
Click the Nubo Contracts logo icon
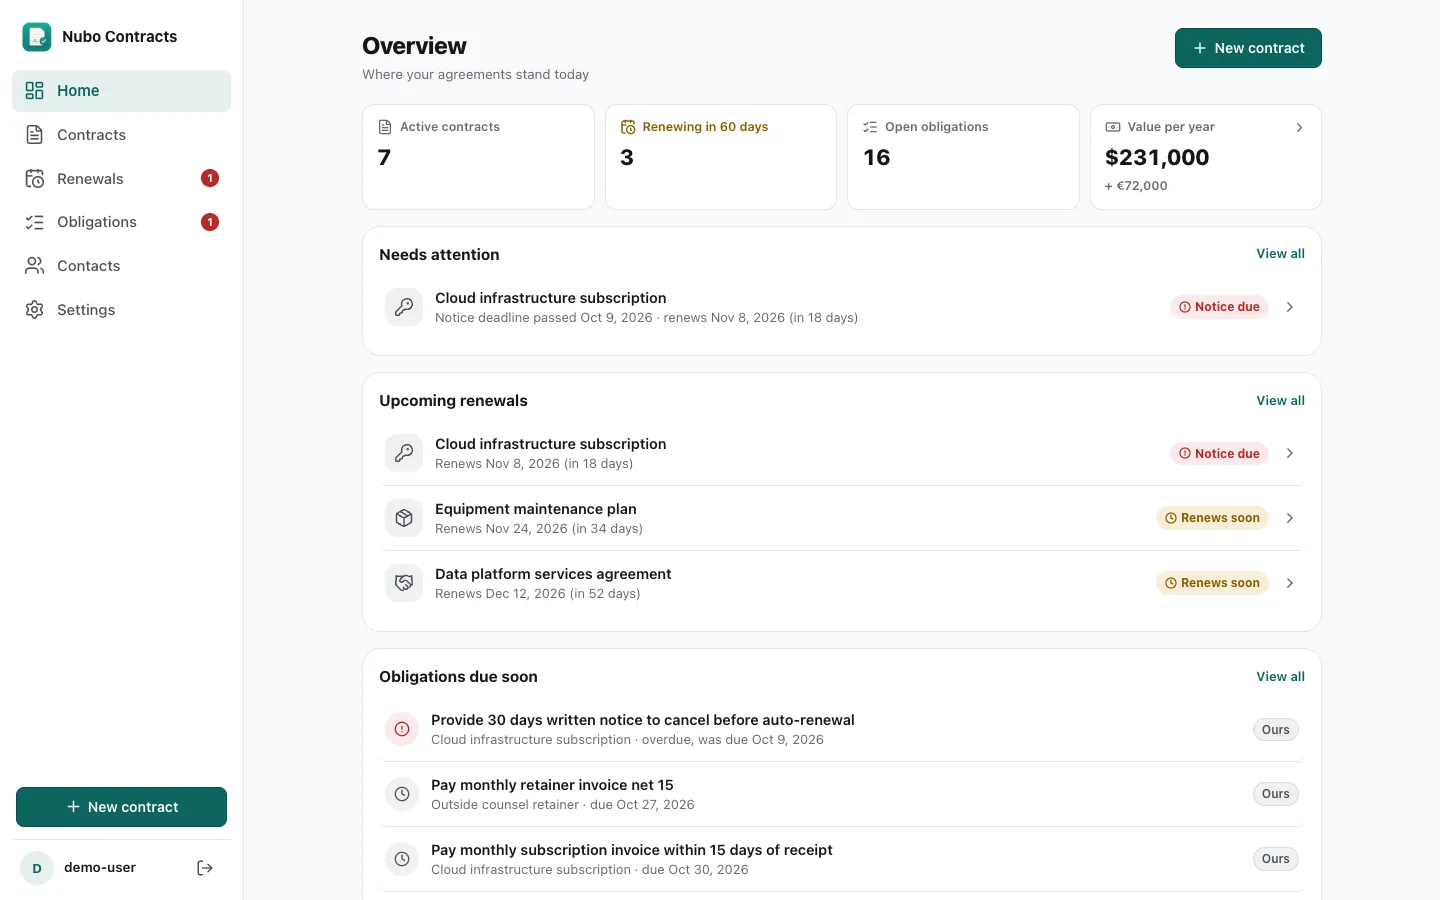[37, 37]
